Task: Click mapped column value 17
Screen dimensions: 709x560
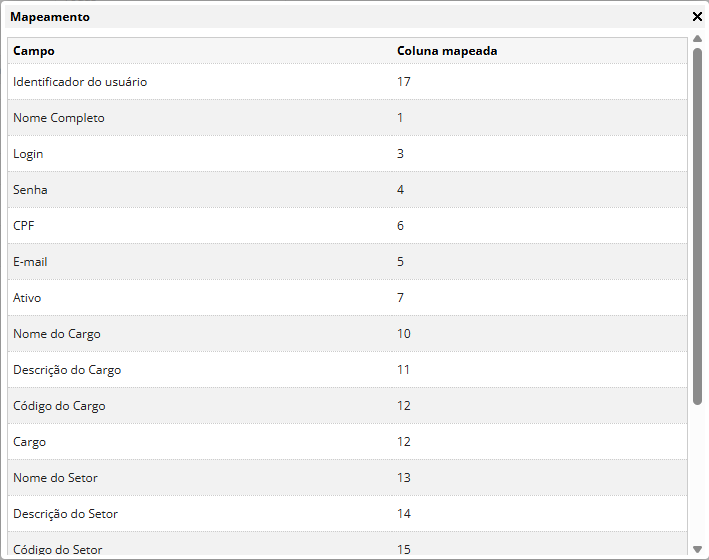Action: coord(404,82)
